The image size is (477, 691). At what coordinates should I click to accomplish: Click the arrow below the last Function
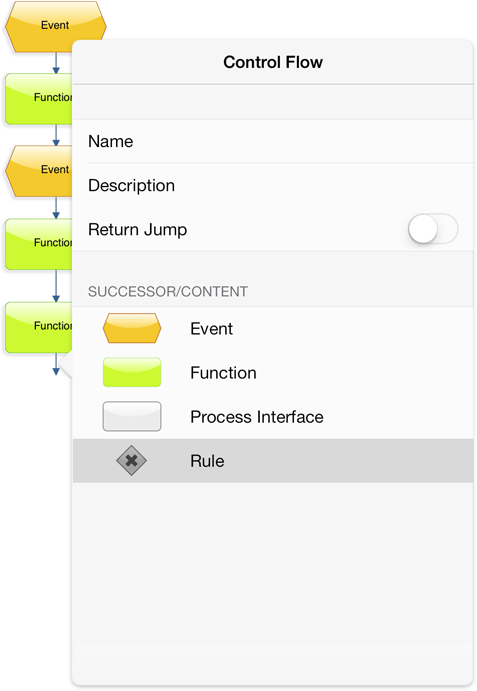click(x=56, y=364)
